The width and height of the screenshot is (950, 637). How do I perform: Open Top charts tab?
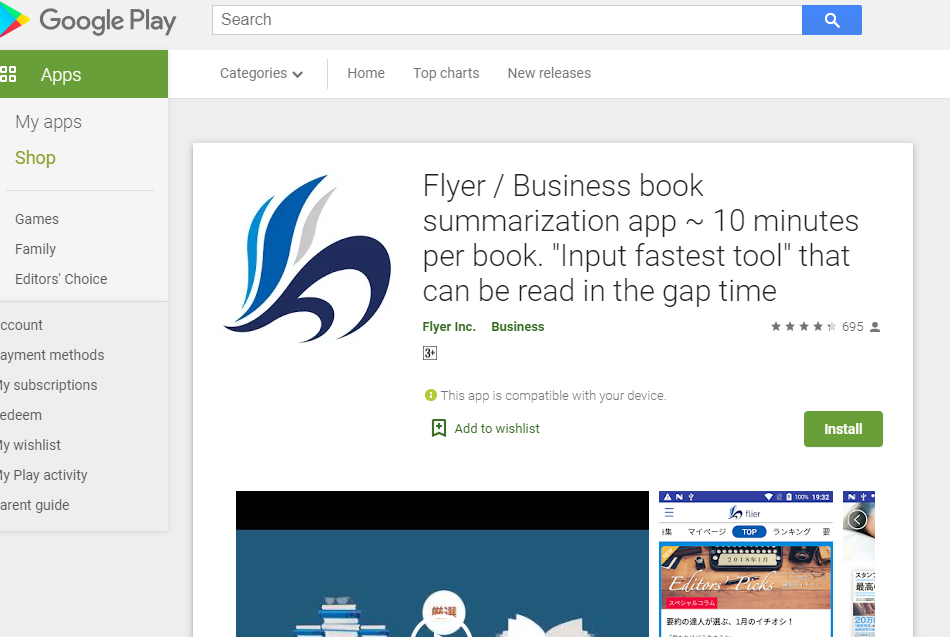[446, 73]
